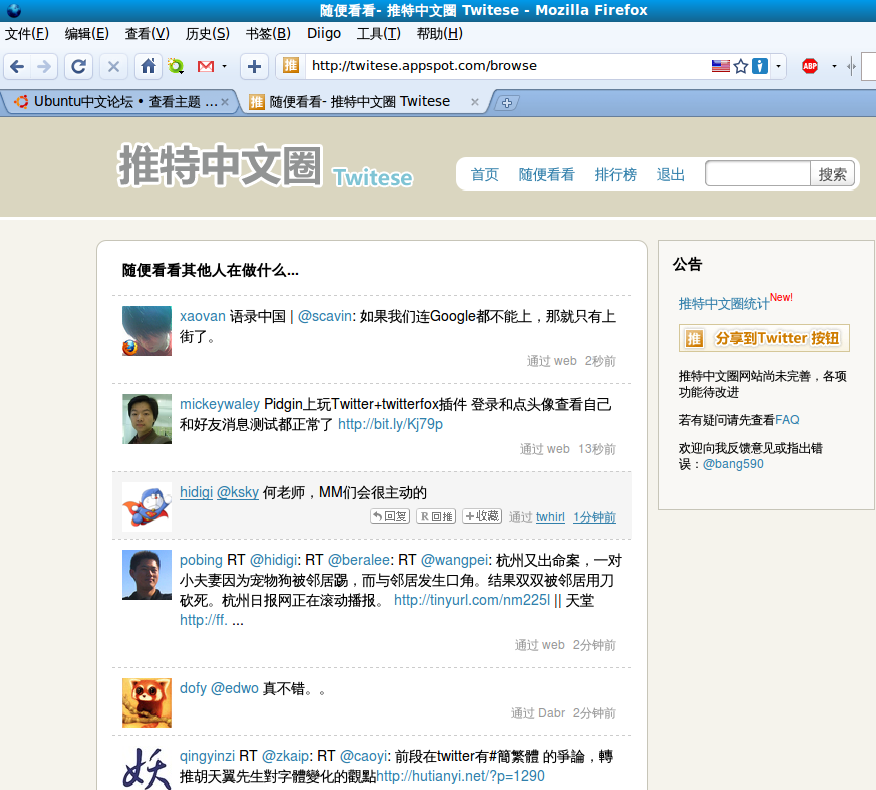Go back with the browser back arrow

point(17,67)
